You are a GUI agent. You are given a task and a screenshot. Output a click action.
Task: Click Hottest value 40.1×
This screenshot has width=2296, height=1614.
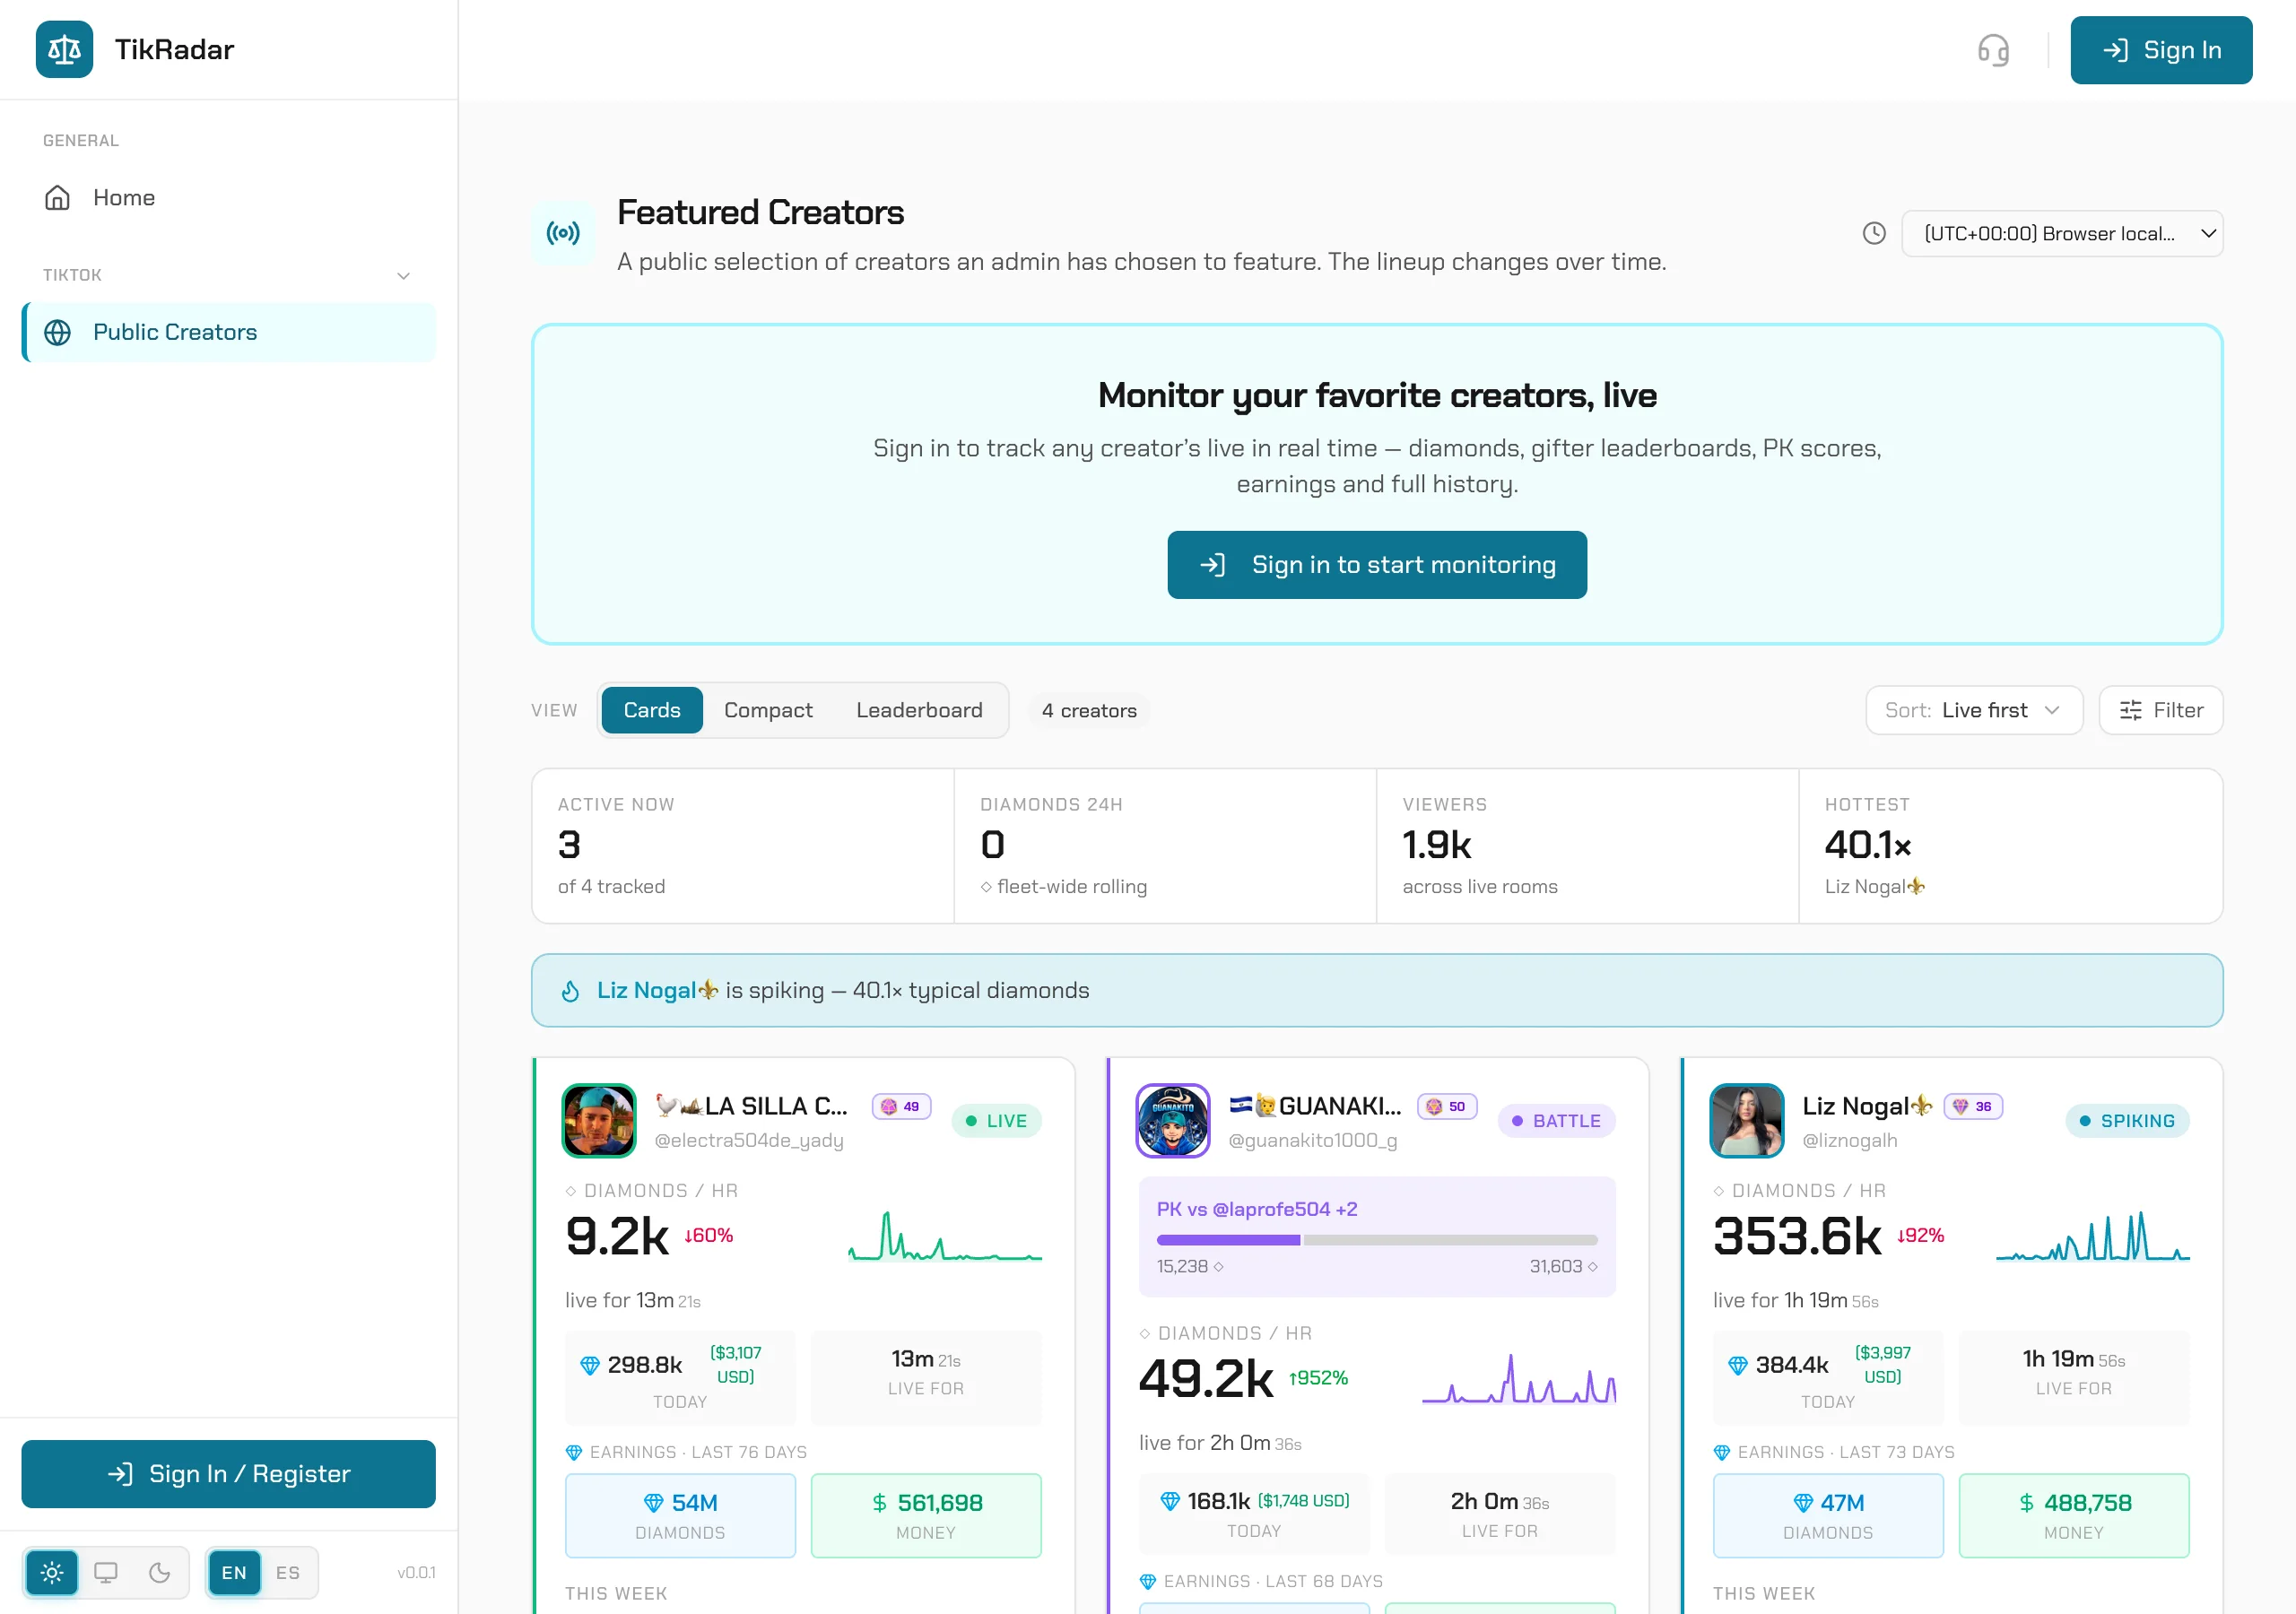[x=1868, y=845]
